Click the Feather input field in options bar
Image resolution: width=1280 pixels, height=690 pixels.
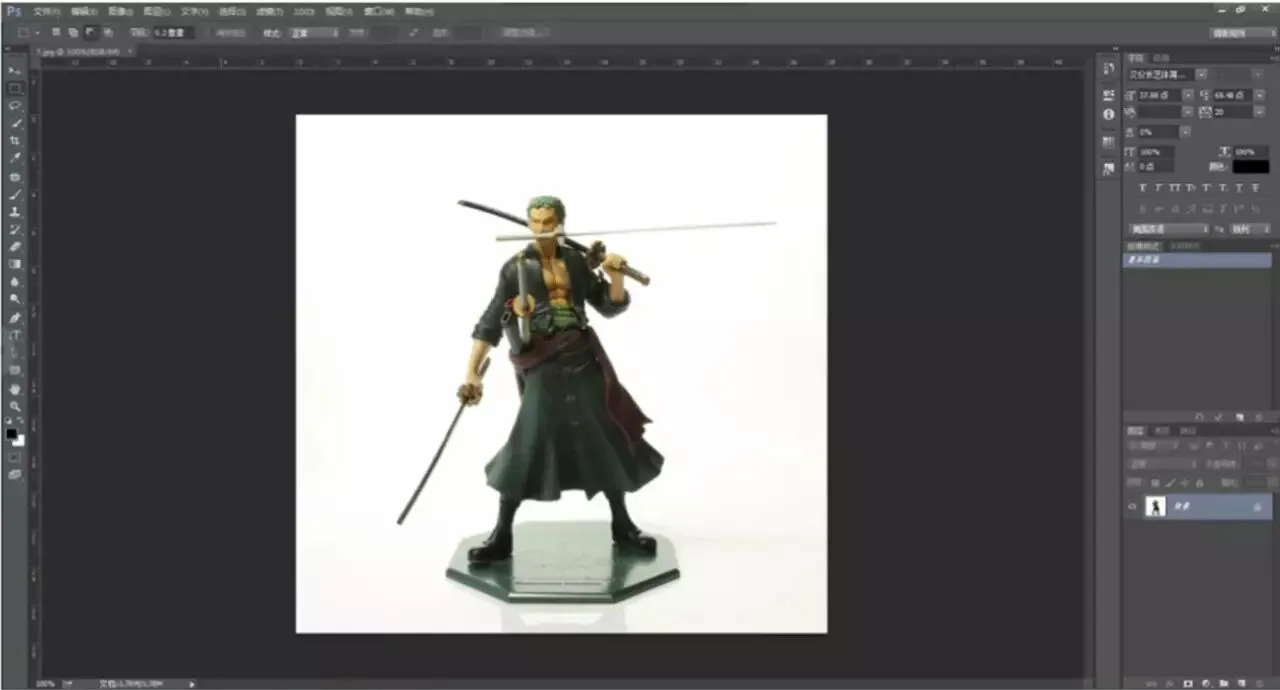pyautogui.click(x=173, y=32)
